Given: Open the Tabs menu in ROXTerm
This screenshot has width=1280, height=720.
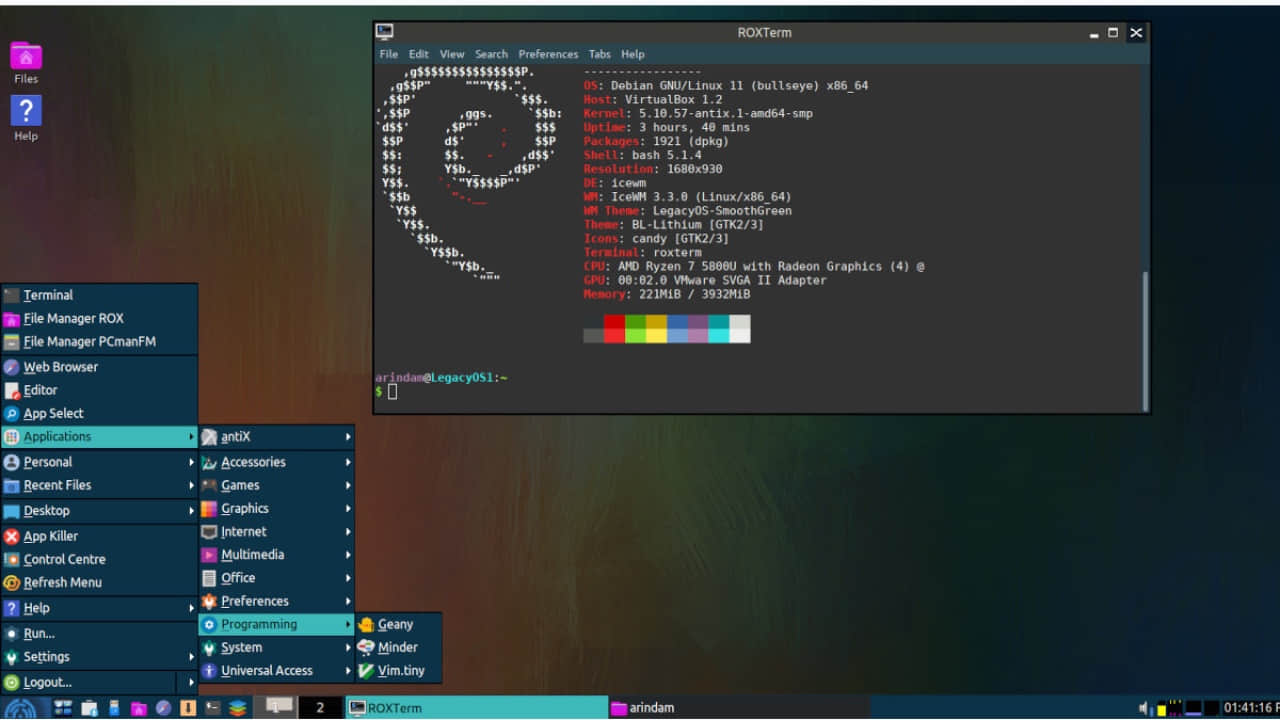Looking at the screenshot, I should [x=599, y=54].
